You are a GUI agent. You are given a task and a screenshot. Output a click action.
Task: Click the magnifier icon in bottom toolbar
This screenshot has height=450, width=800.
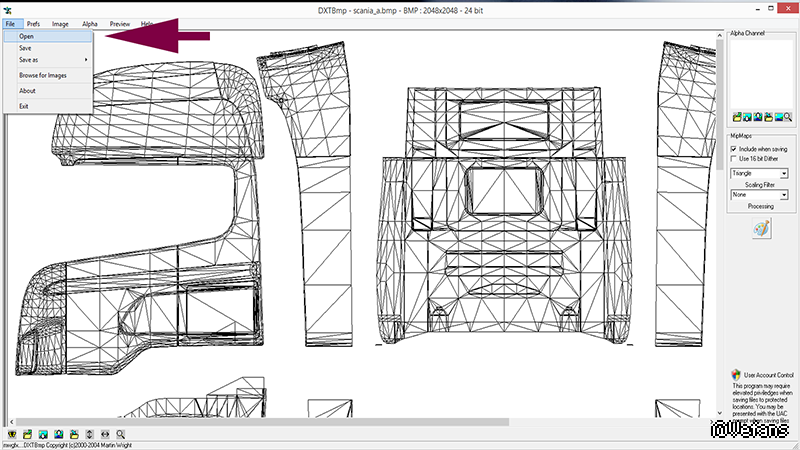[x=120, y=435]
